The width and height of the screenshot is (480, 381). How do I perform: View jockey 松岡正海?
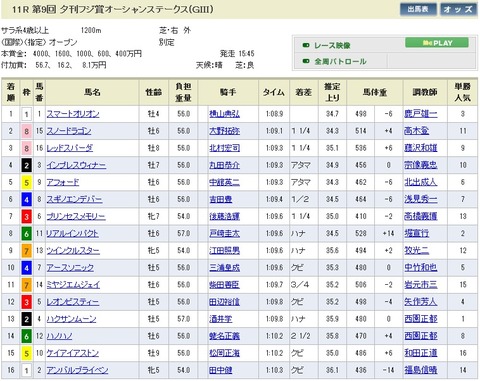click(x=224, y=353)
